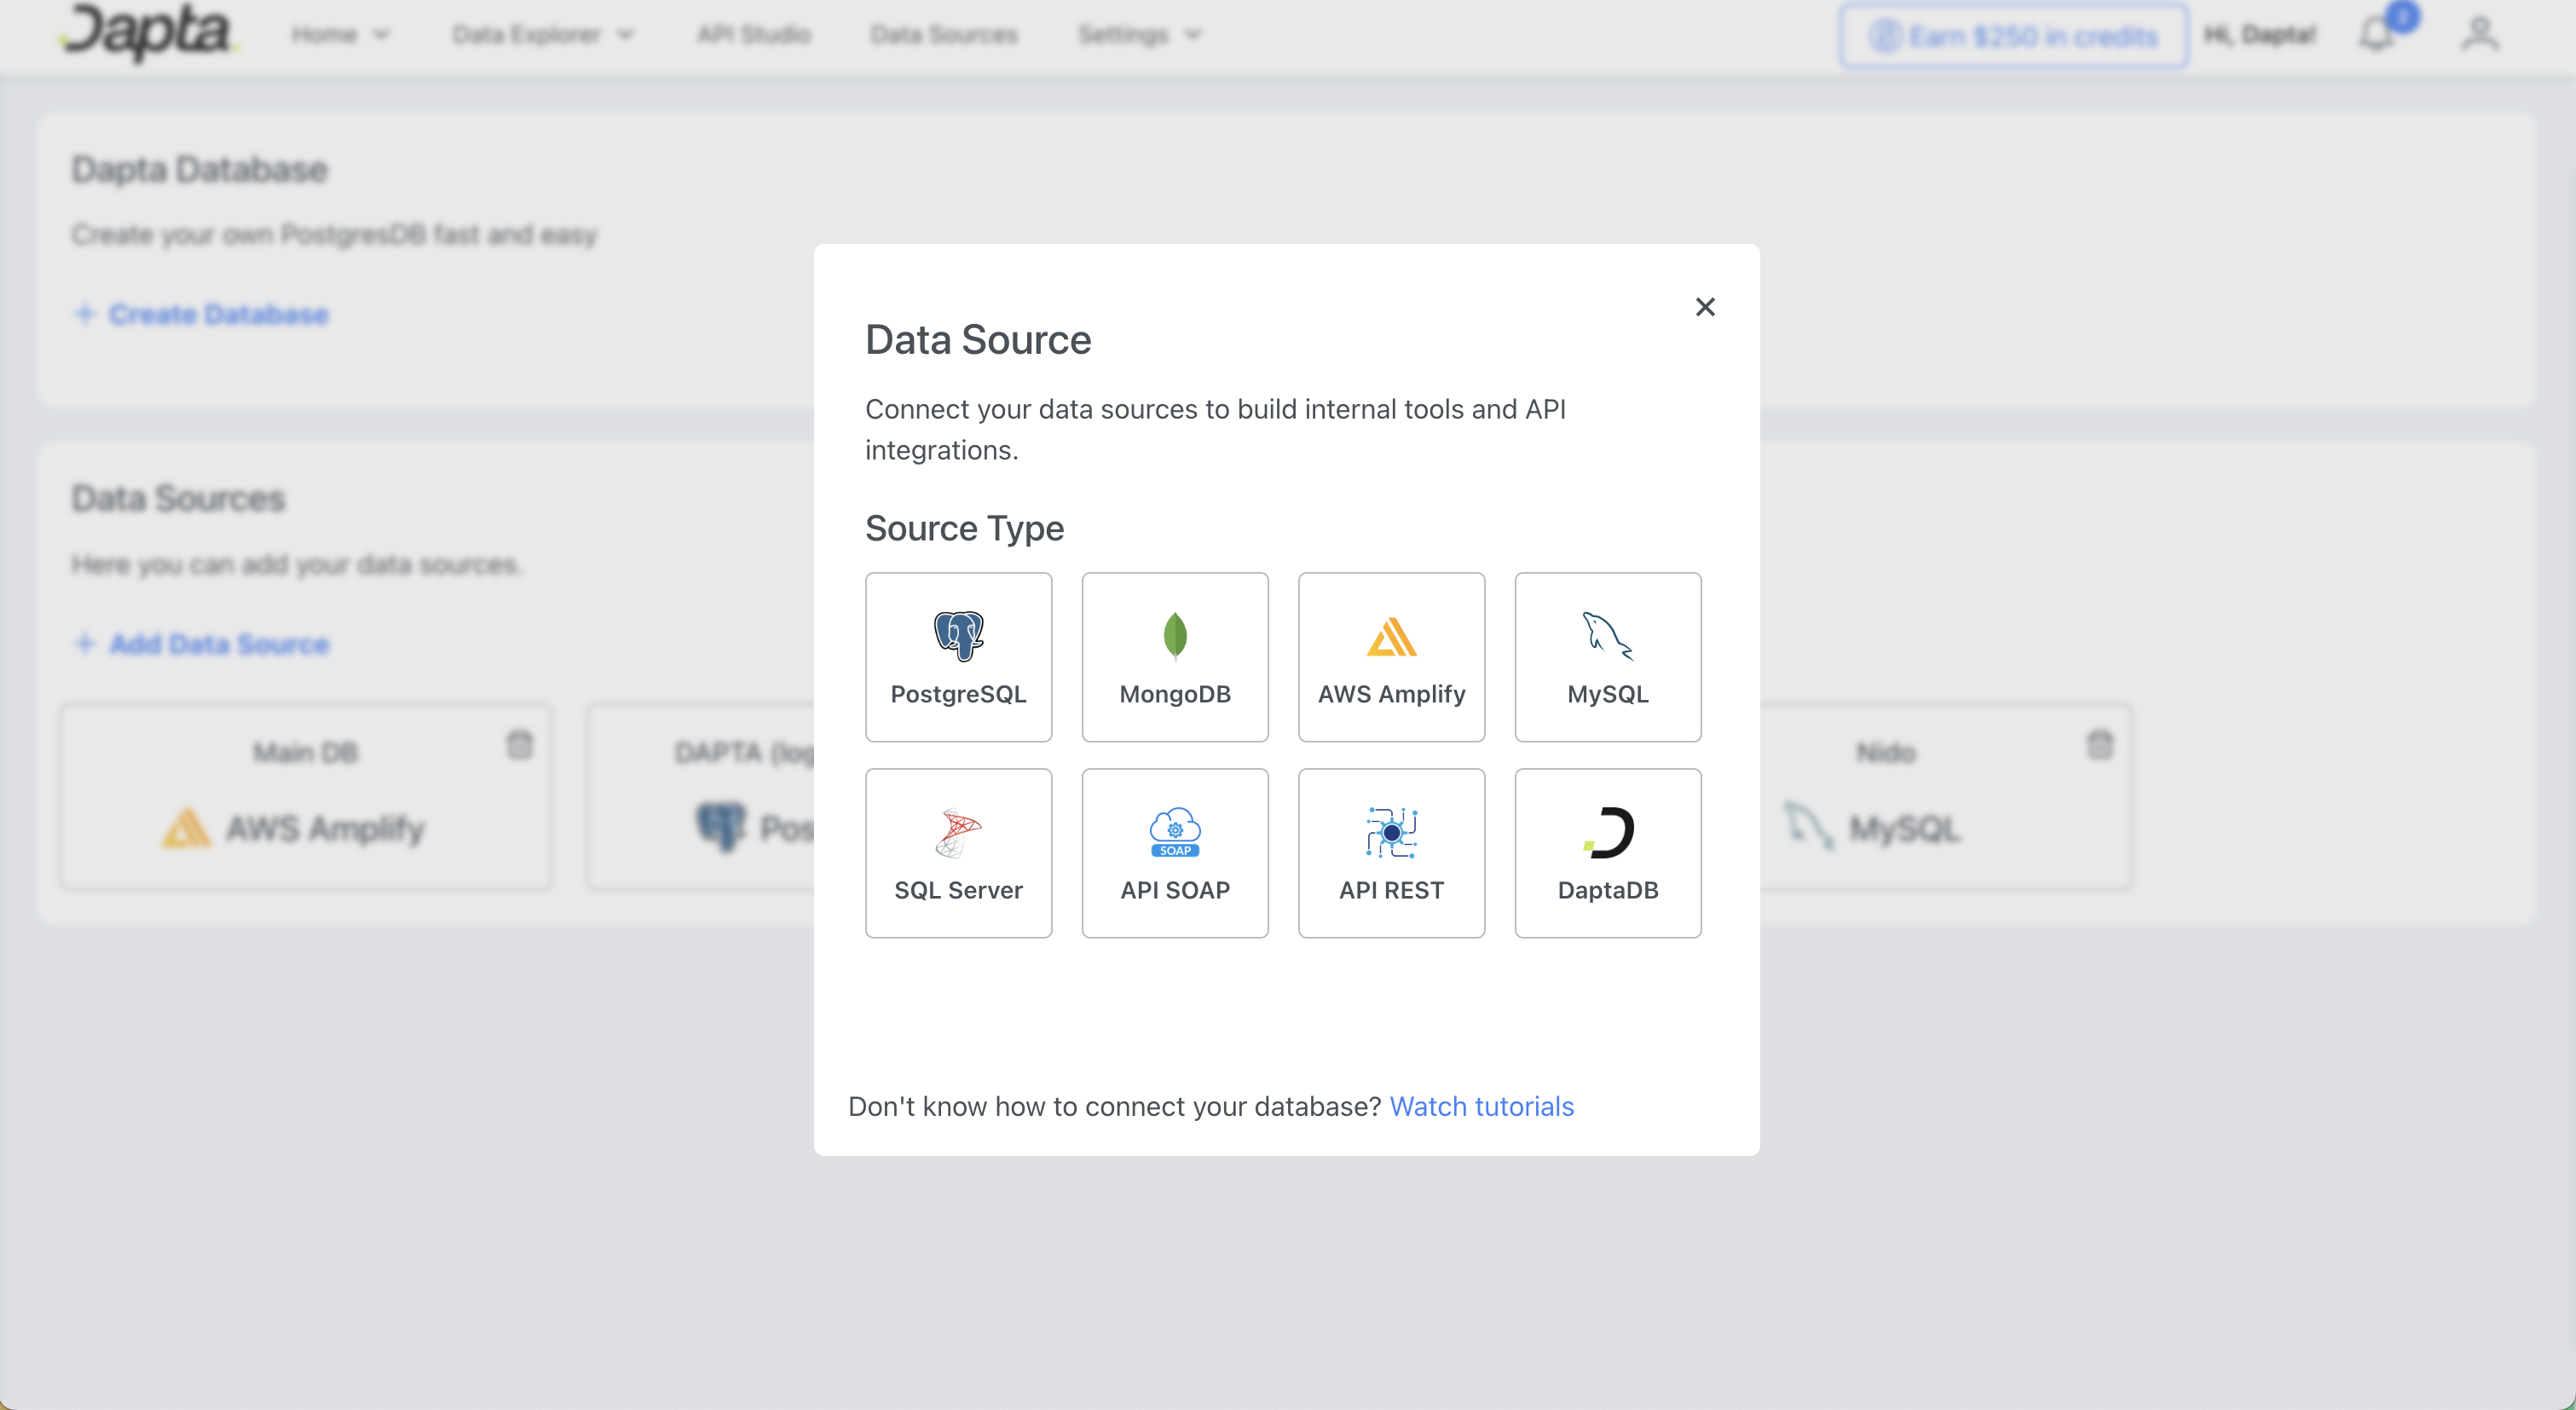2576x1410 pixels.
Task: Go to API Studio in navbar
Action: (754, 35)
